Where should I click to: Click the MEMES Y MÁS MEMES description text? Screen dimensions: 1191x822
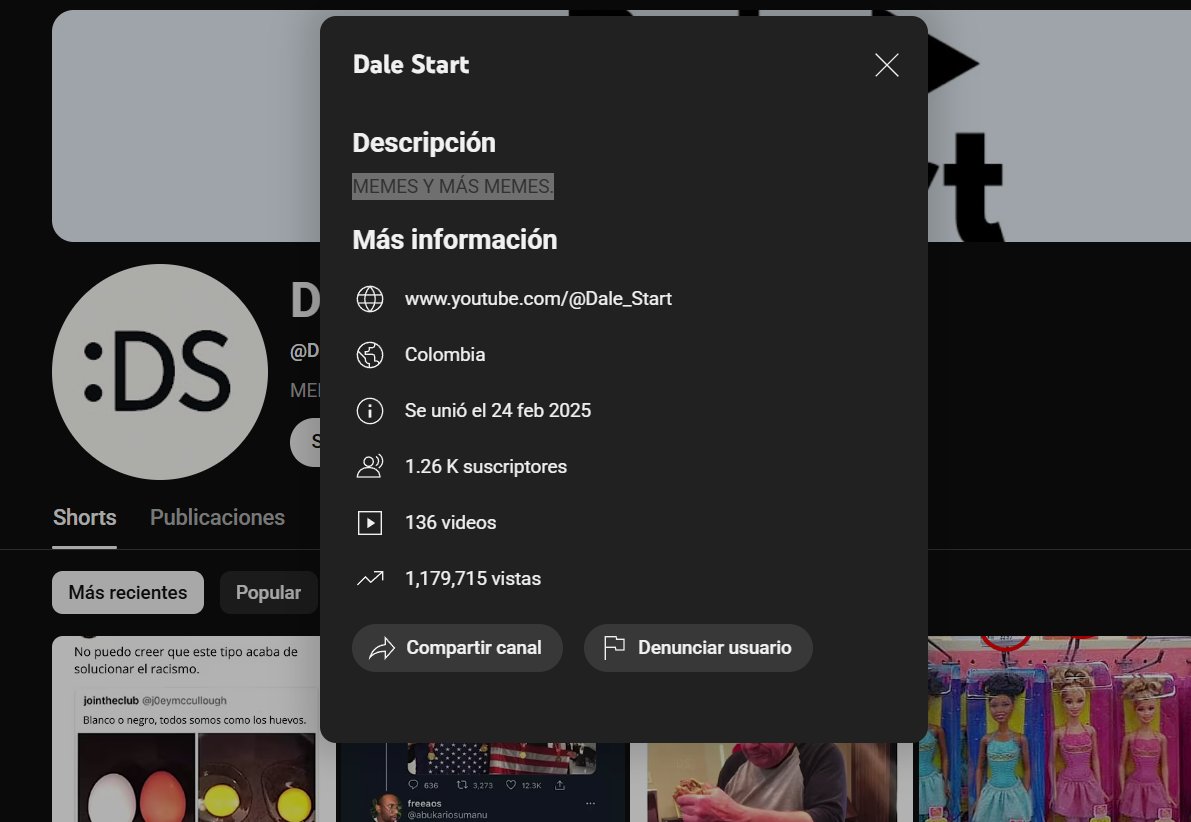point(453,186)
